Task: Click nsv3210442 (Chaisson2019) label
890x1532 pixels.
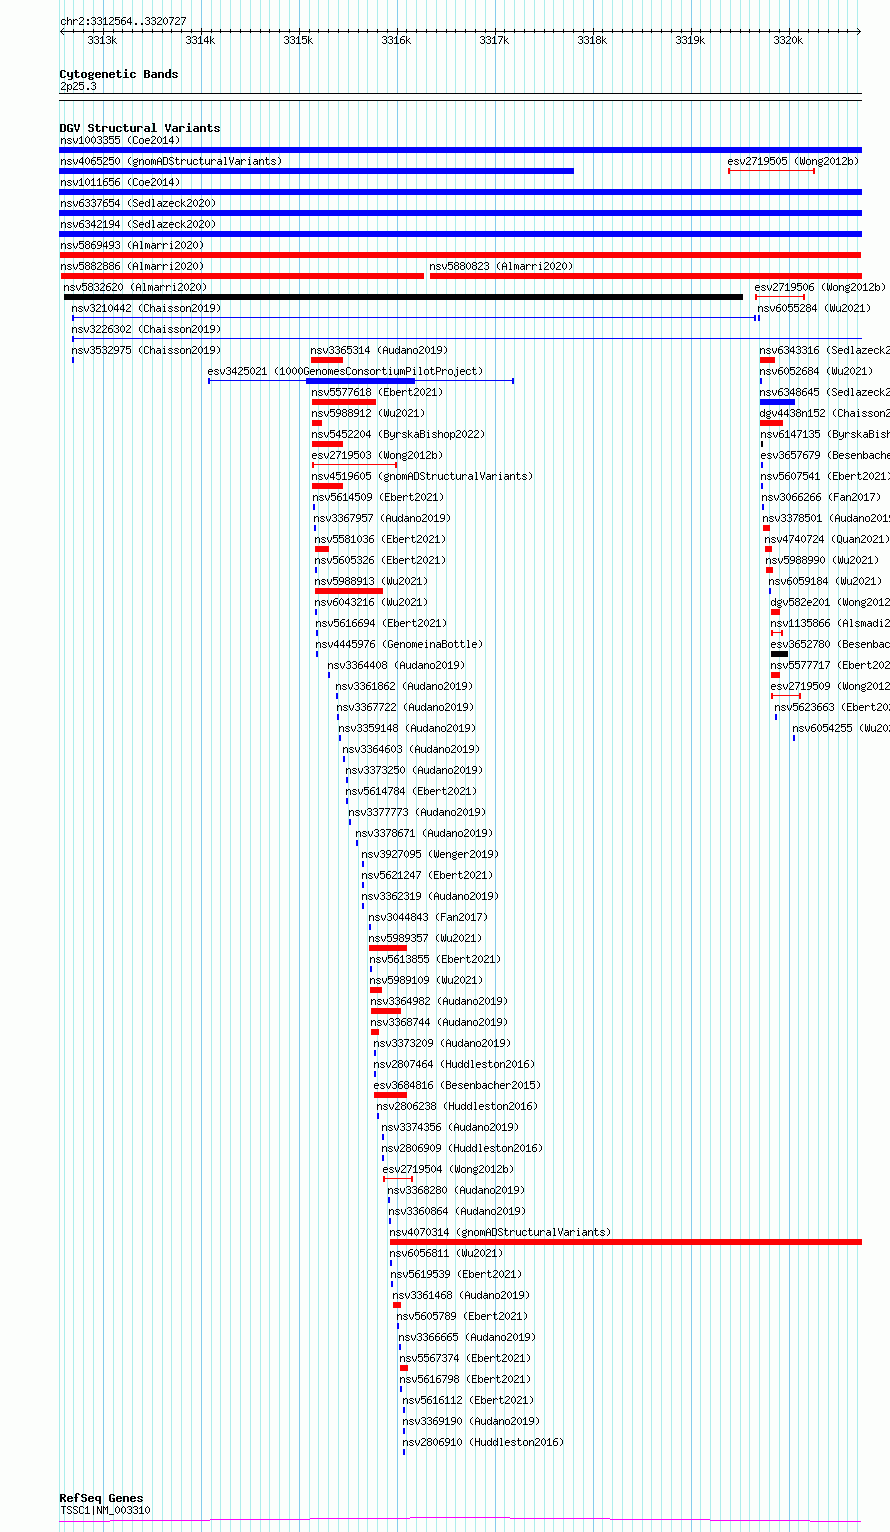Action: (147, 308)
